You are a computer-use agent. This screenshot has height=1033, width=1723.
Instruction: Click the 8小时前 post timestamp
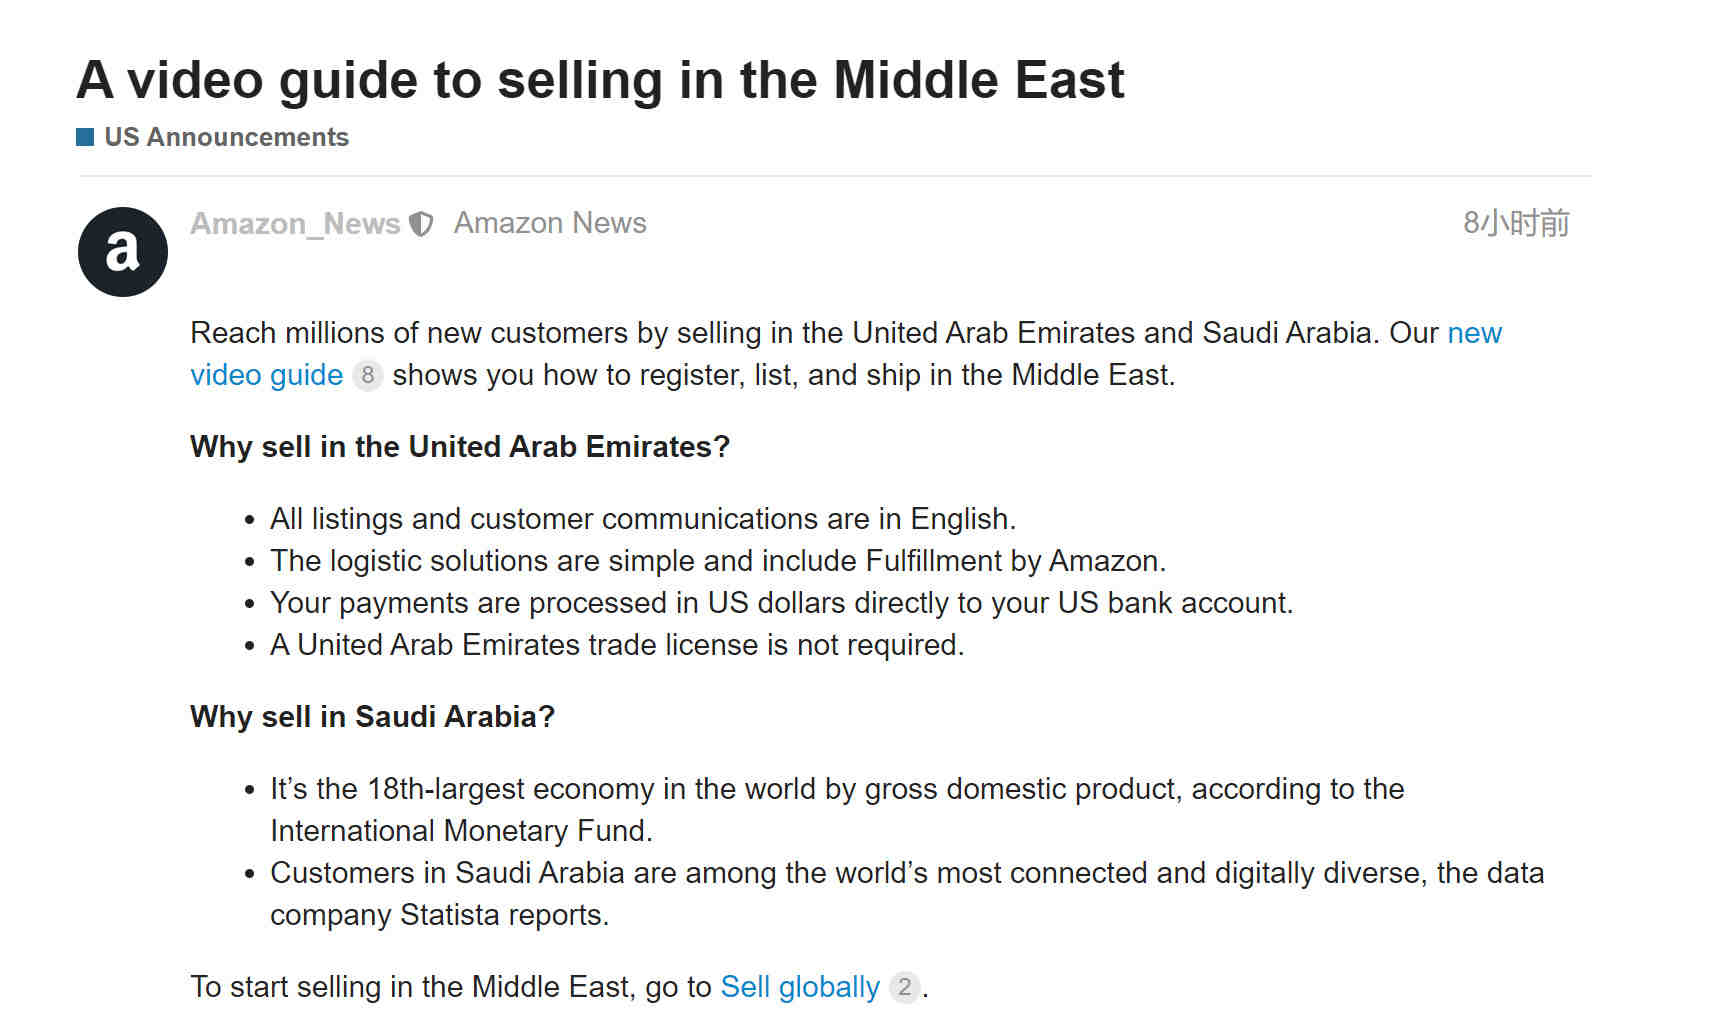coord(1516,223)
